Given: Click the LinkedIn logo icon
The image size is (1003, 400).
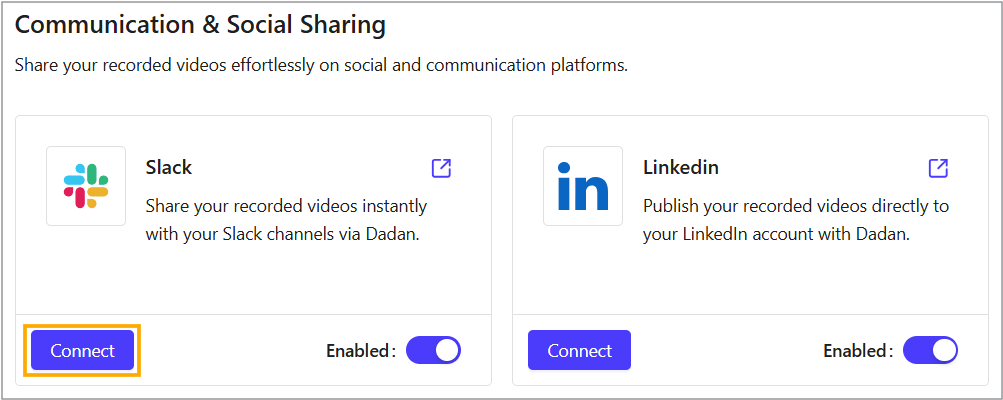Looking at the screenshot, I should pos(583,186).
